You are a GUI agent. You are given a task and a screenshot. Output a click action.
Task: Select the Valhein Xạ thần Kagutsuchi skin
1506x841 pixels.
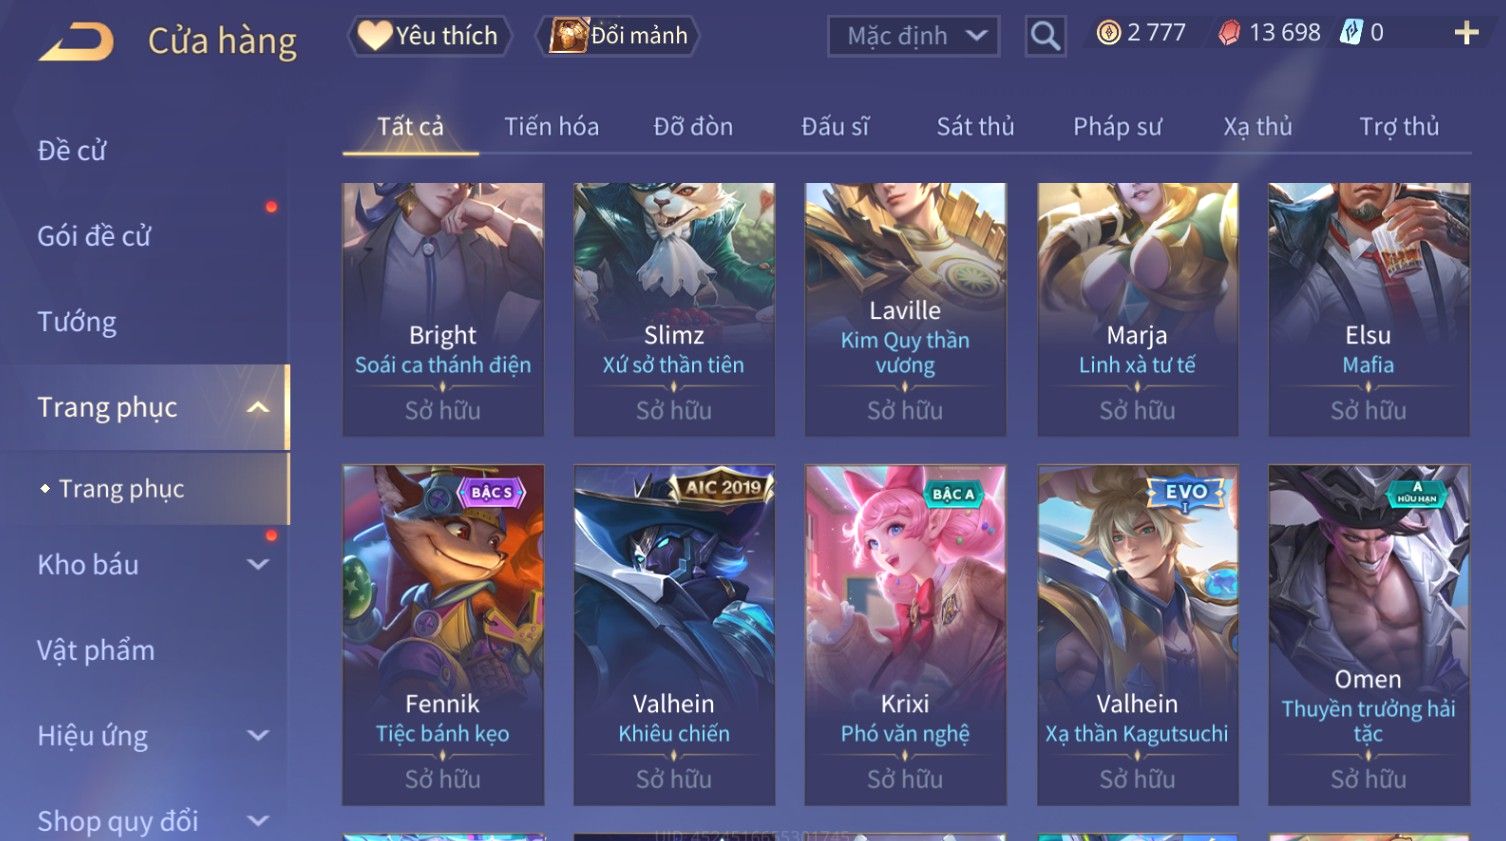click(1137, 635)
